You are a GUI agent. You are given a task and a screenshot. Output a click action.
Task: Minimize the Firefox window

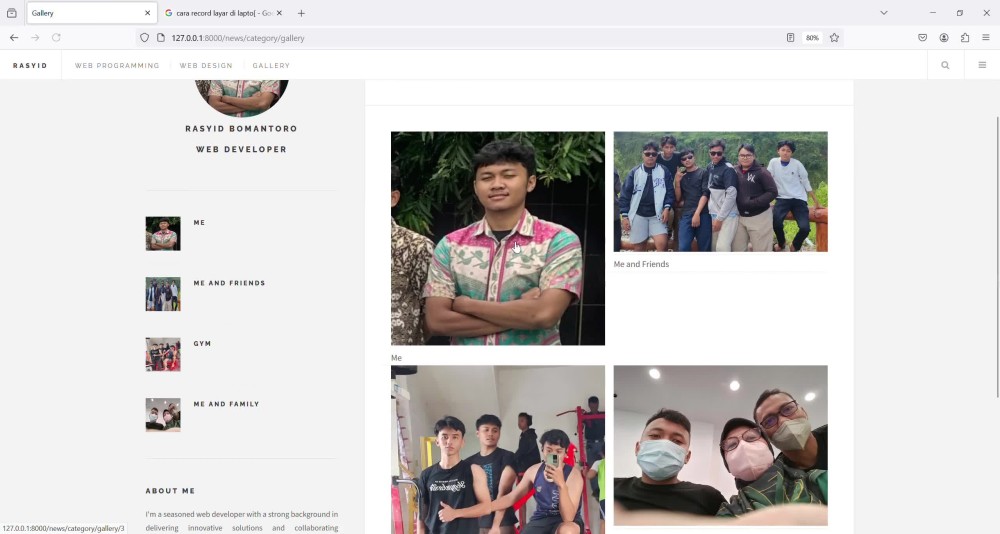(932, 13)
